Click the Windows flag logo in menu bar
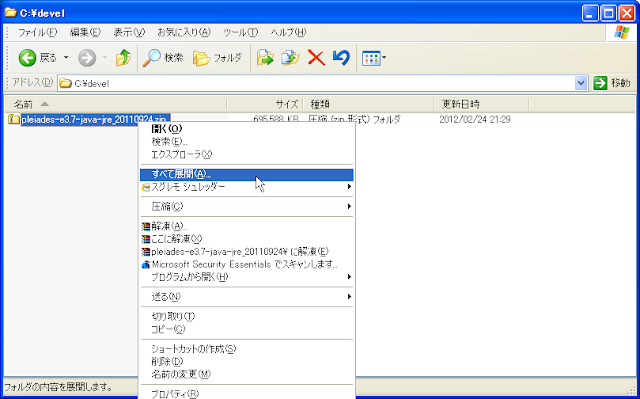640x399 pixels. tap(621, 32)
